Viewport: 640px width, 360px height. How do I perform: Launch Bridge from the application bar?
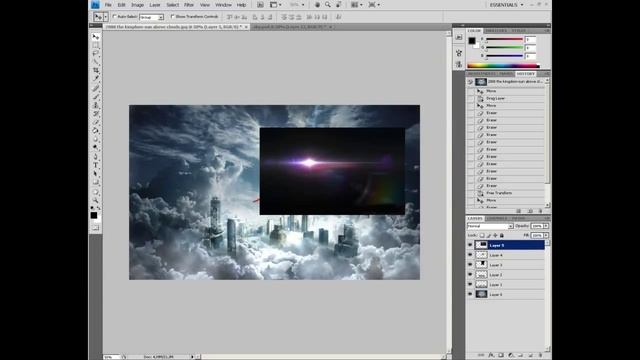tap(260, 5)
